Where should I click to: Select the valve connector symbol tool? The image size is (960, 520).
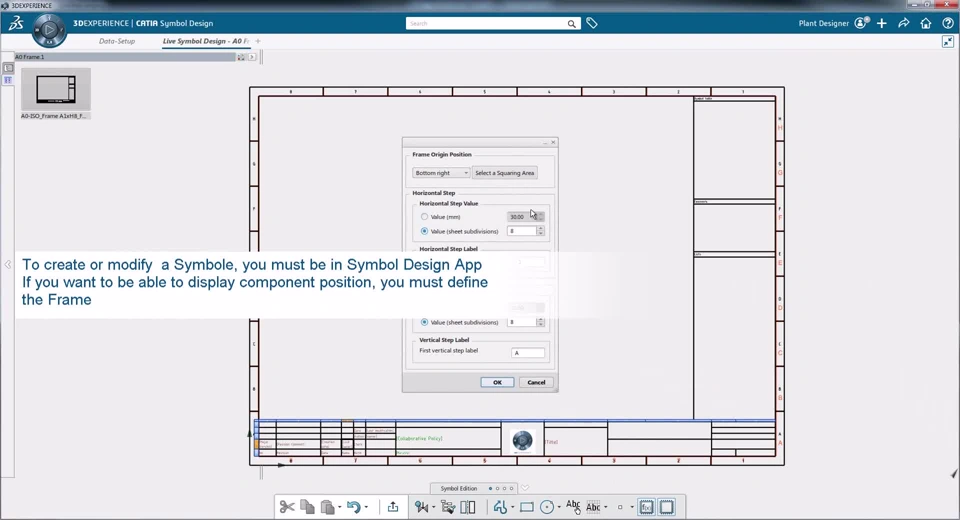[421, 507]
